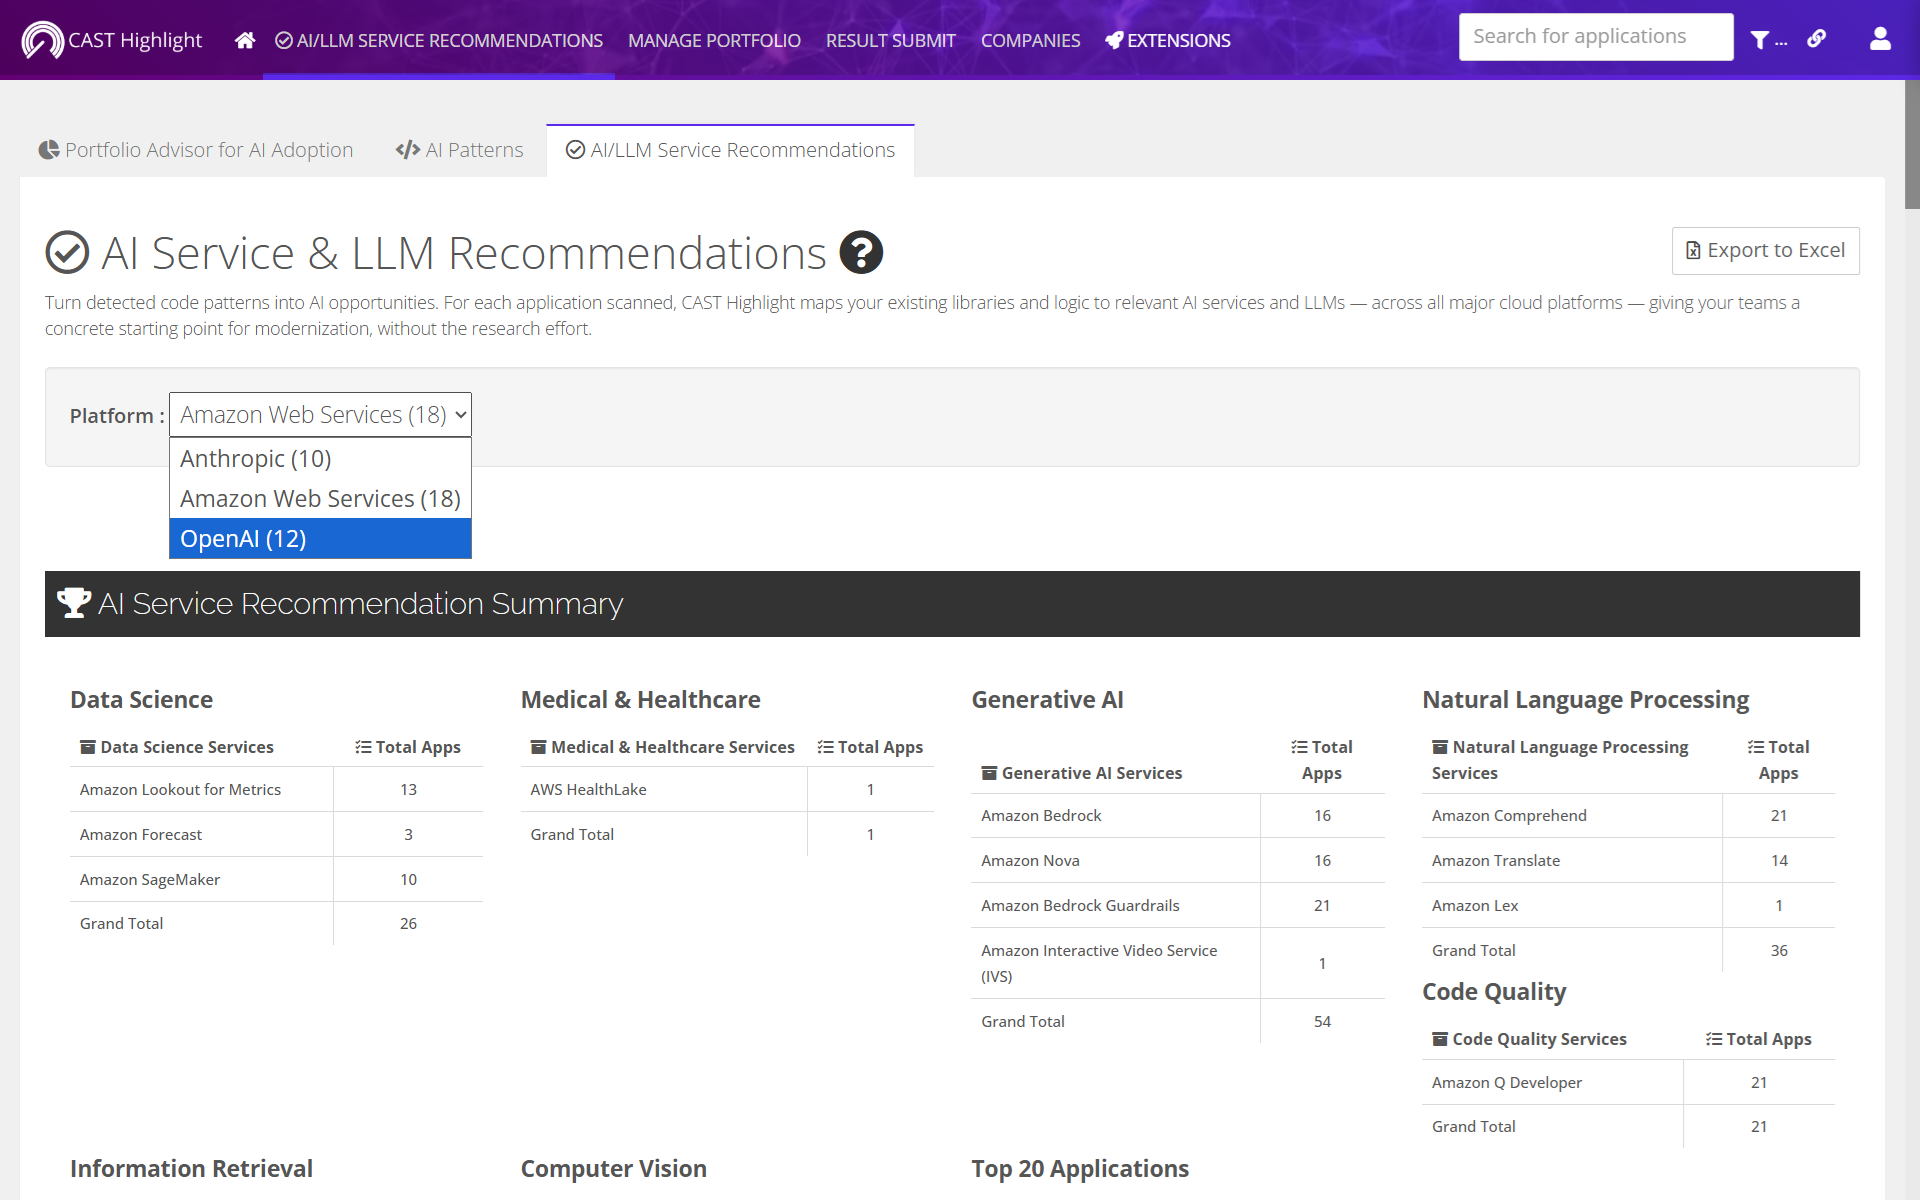The height and width of the screenshot is (1200, 1920).
Task: Select Amazon Web Services (18) option
Action: tap(320, 498)
